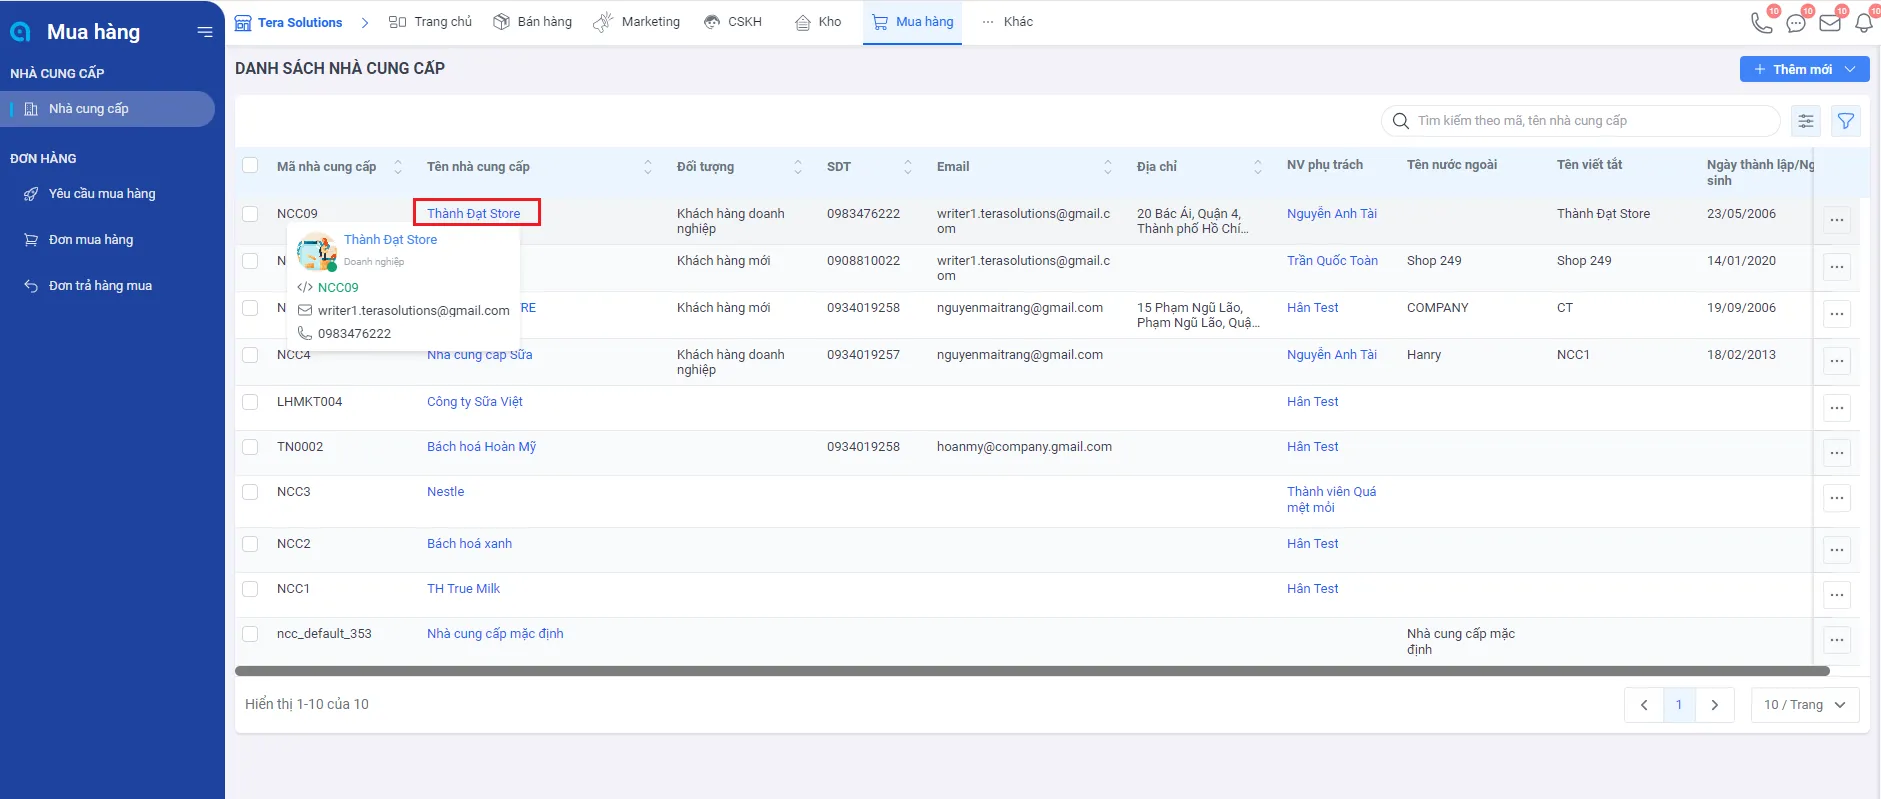Open Khác menu tab

(x=1008, y=22)
